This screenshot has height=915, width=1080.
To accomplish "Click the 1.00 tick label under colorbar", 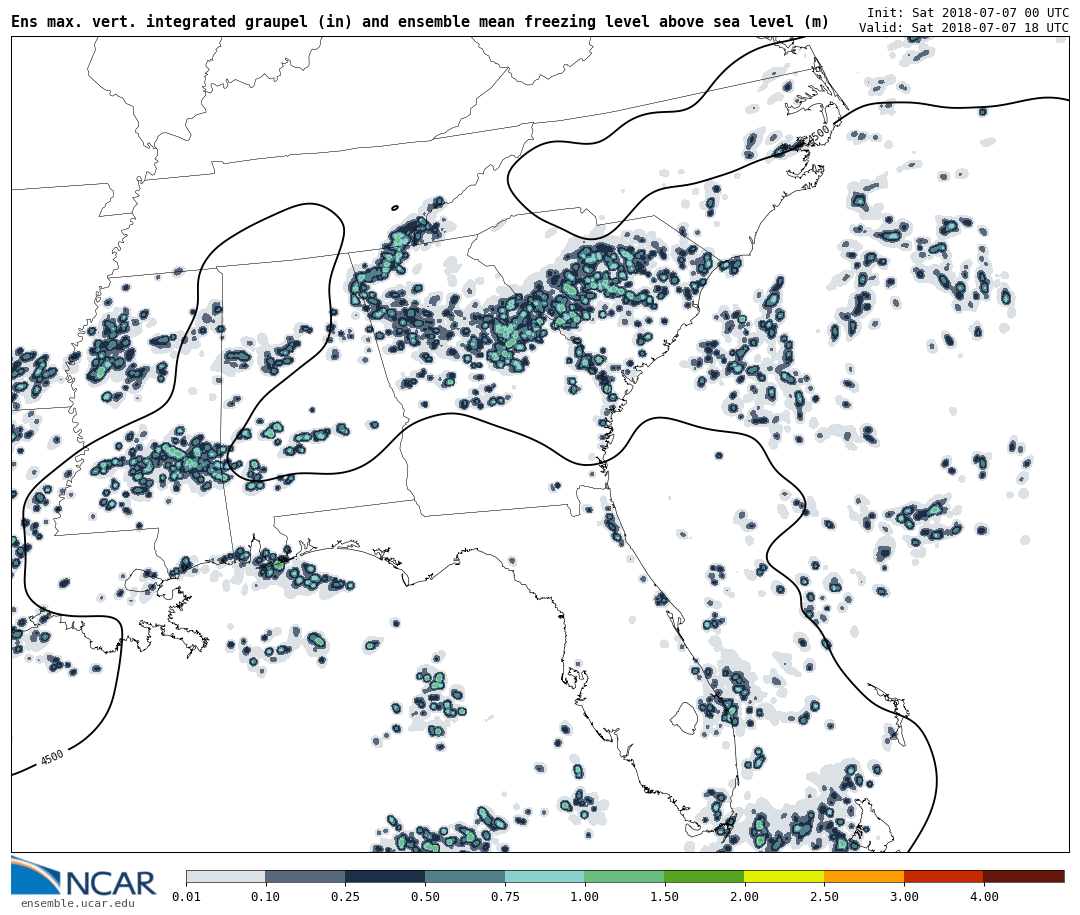I will [x=584, y=897].
